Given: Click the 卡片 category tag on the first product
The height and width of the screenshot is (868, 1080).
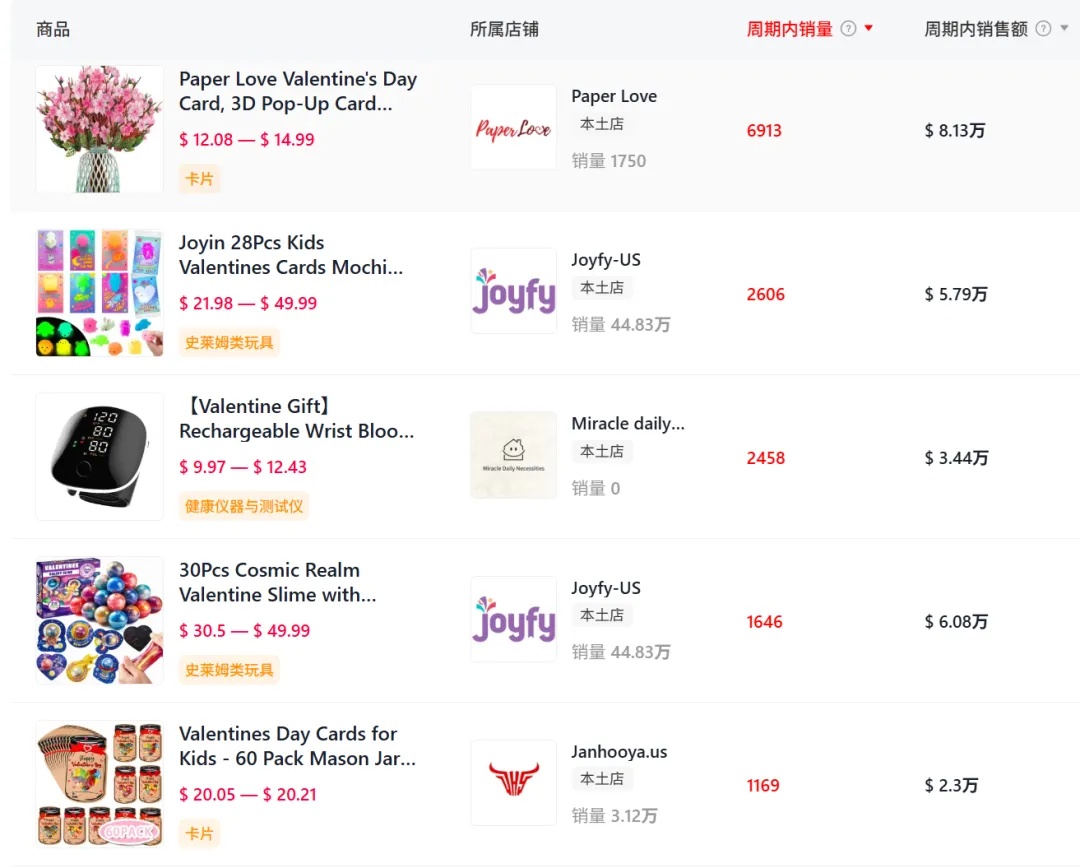Looking at the screenshot, I should [198, 176].
